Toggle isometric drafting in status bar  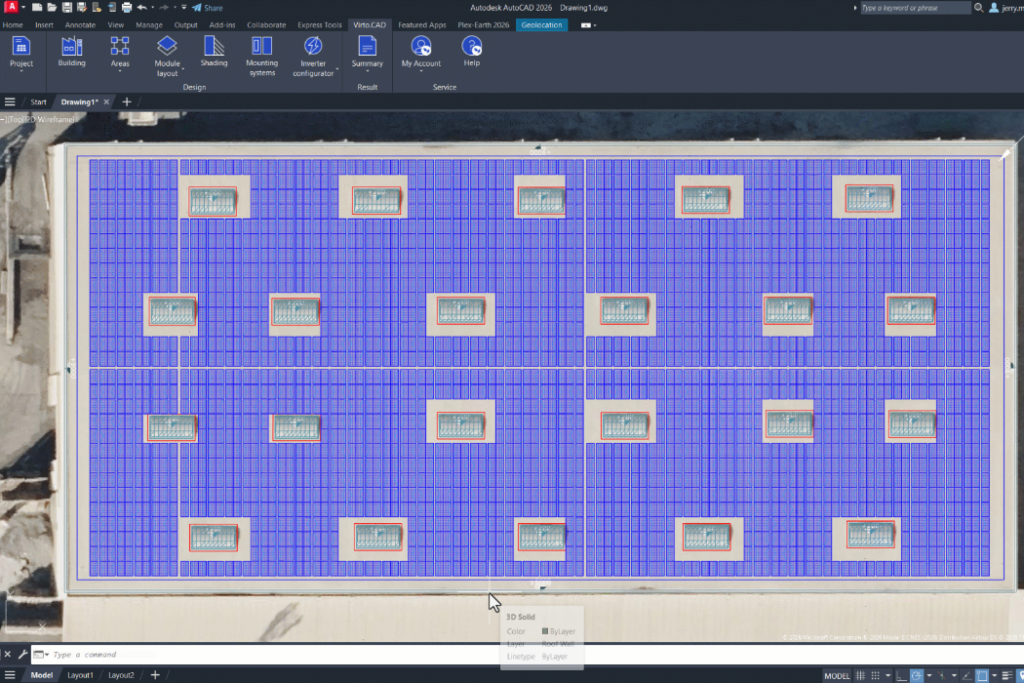click(x=941, y=675)
